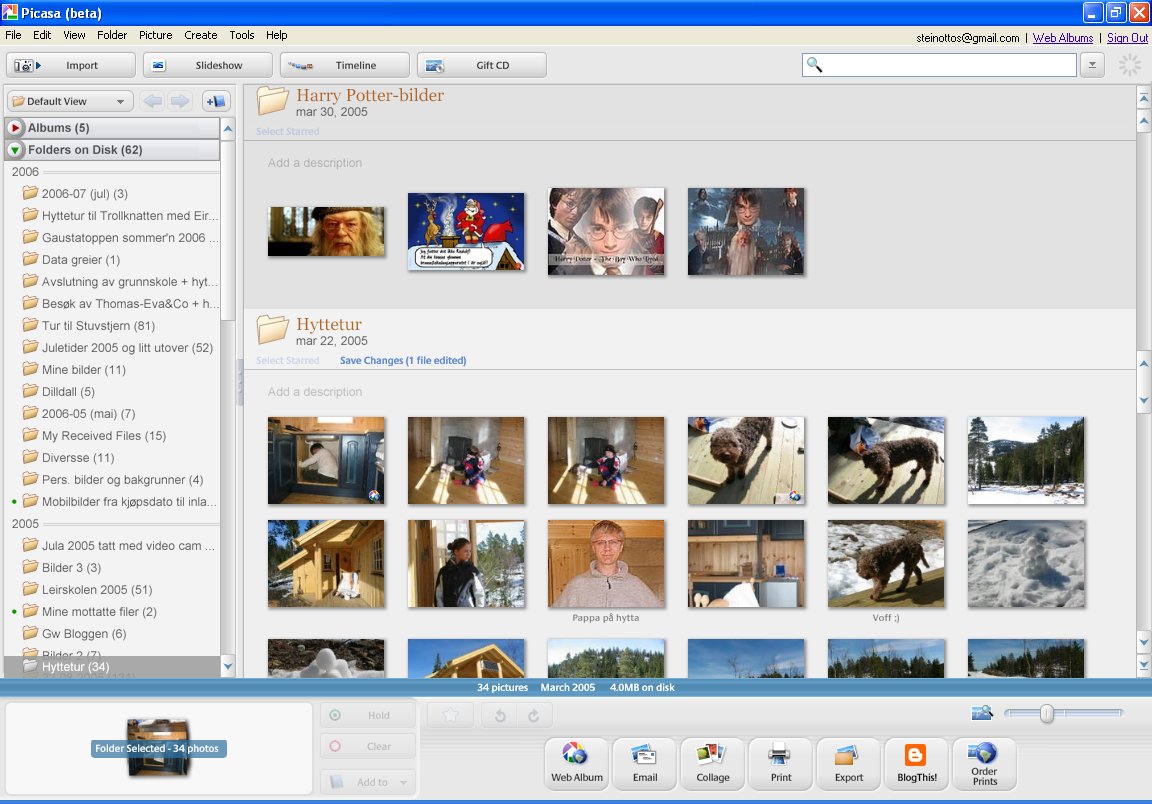
Task: Open the Edit menu
Action: pyautogui.click(x=42, y=35)
